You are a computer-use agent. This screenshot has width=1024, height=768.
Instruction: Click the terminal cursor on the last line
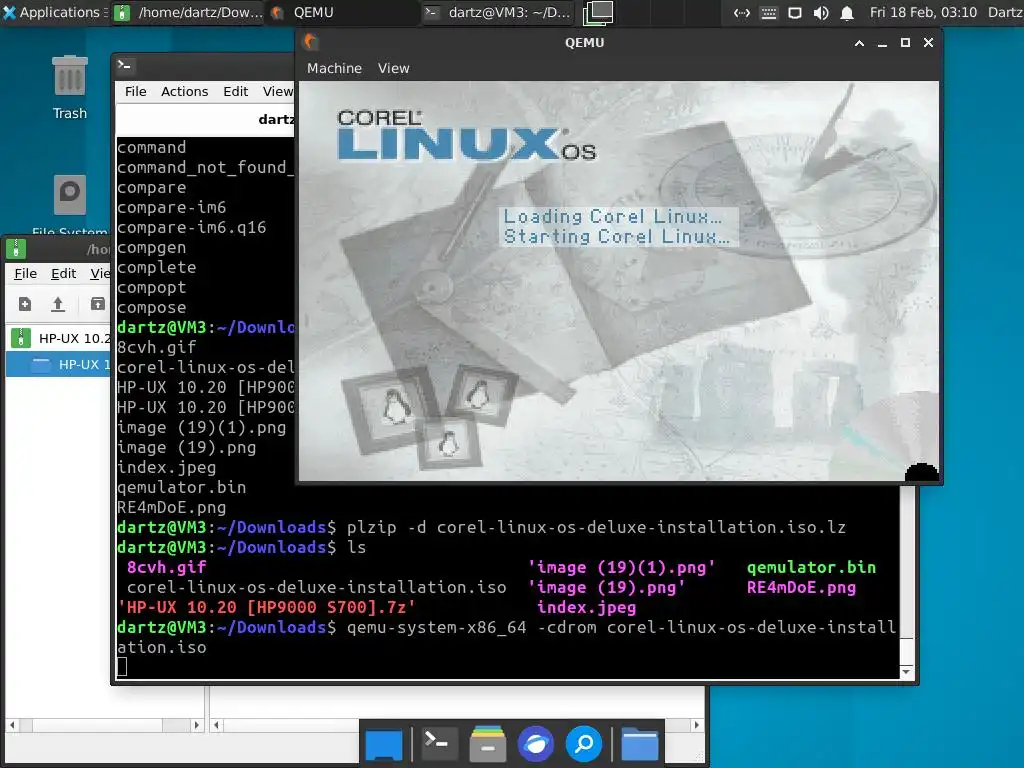tap(122, 667)
